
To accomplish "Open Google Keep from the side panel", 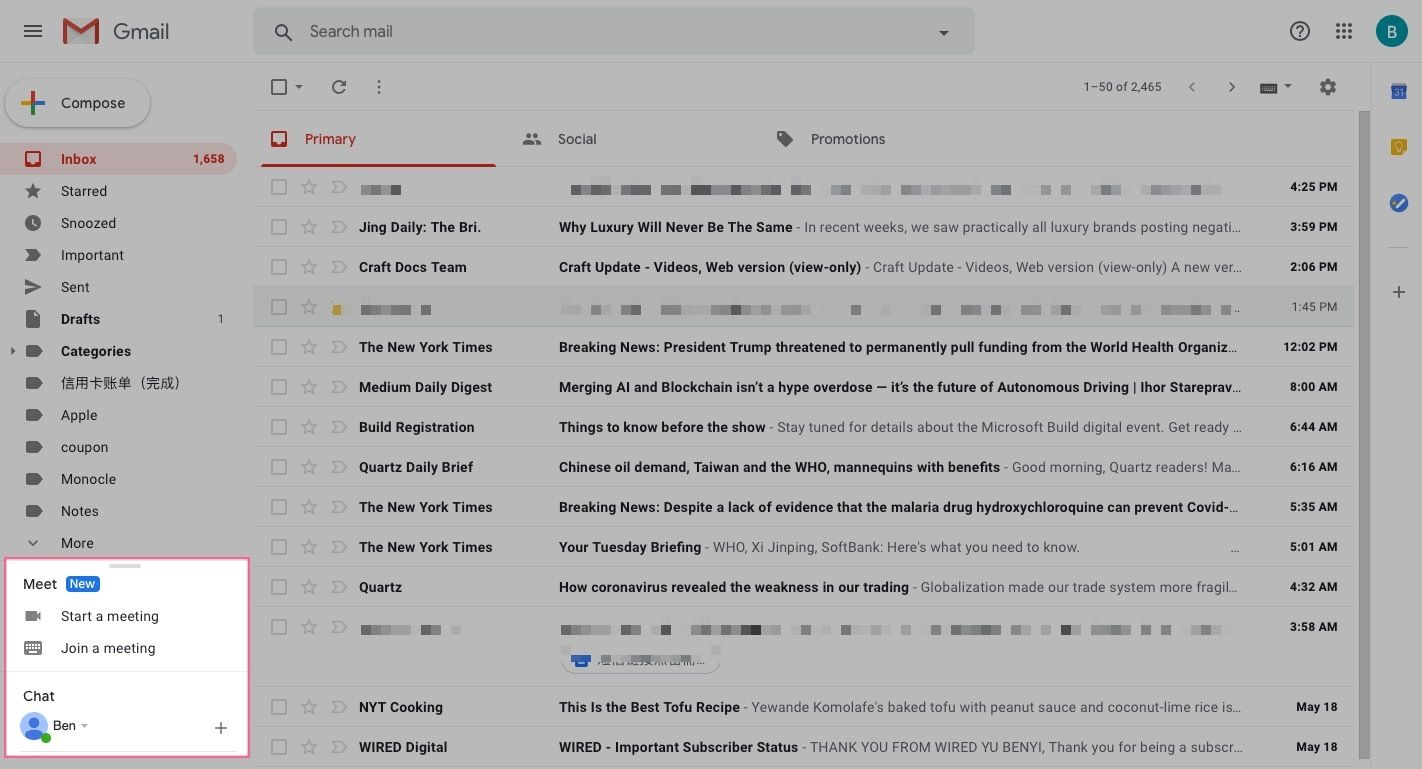I will coord(1398,147).
